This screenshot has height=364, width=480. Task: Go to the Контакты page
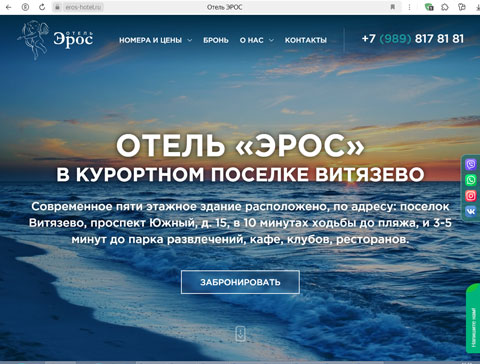pos(306,40)
